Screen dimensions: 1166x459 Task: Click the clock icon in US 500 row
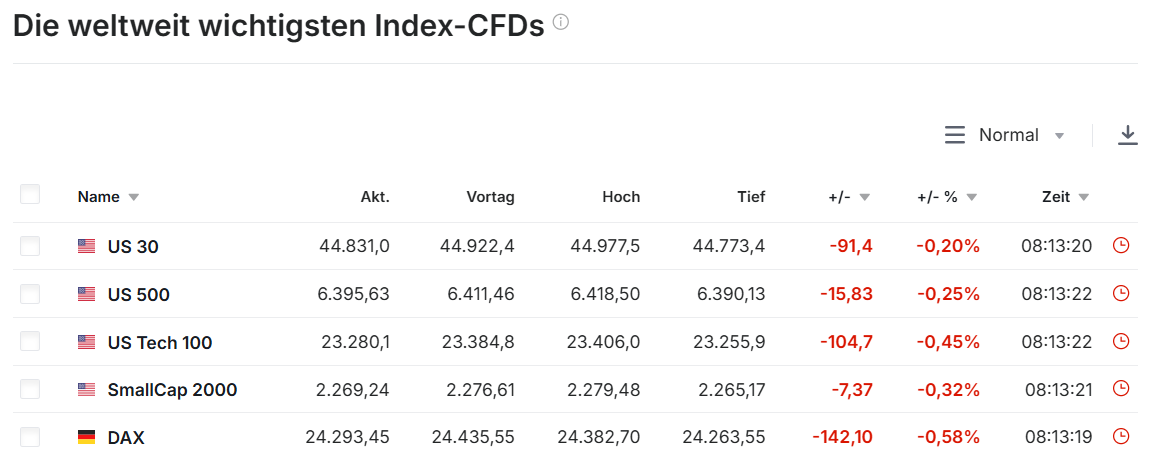pos(1121,293)
